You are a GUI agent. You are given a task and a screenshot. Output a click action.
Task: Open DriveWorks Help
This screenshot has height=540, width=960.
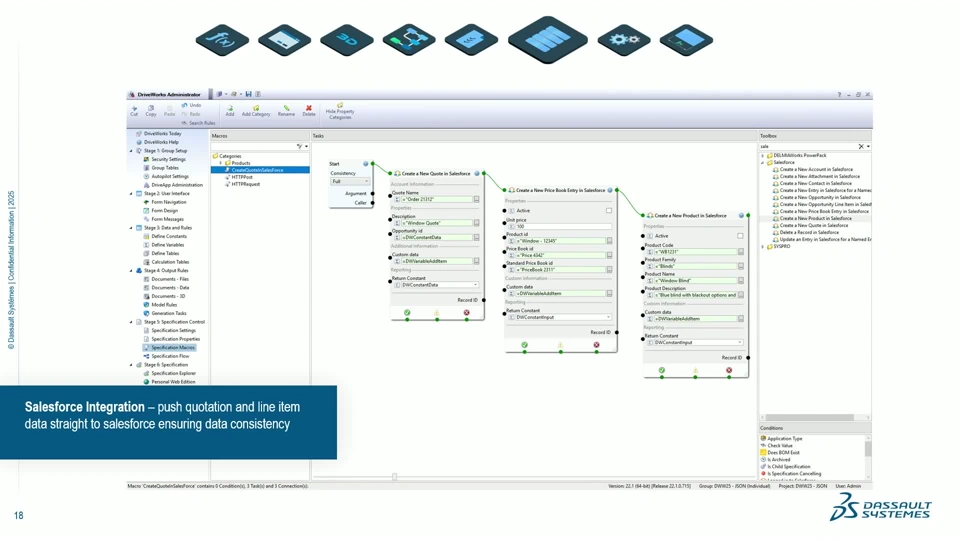click(161, 142)
